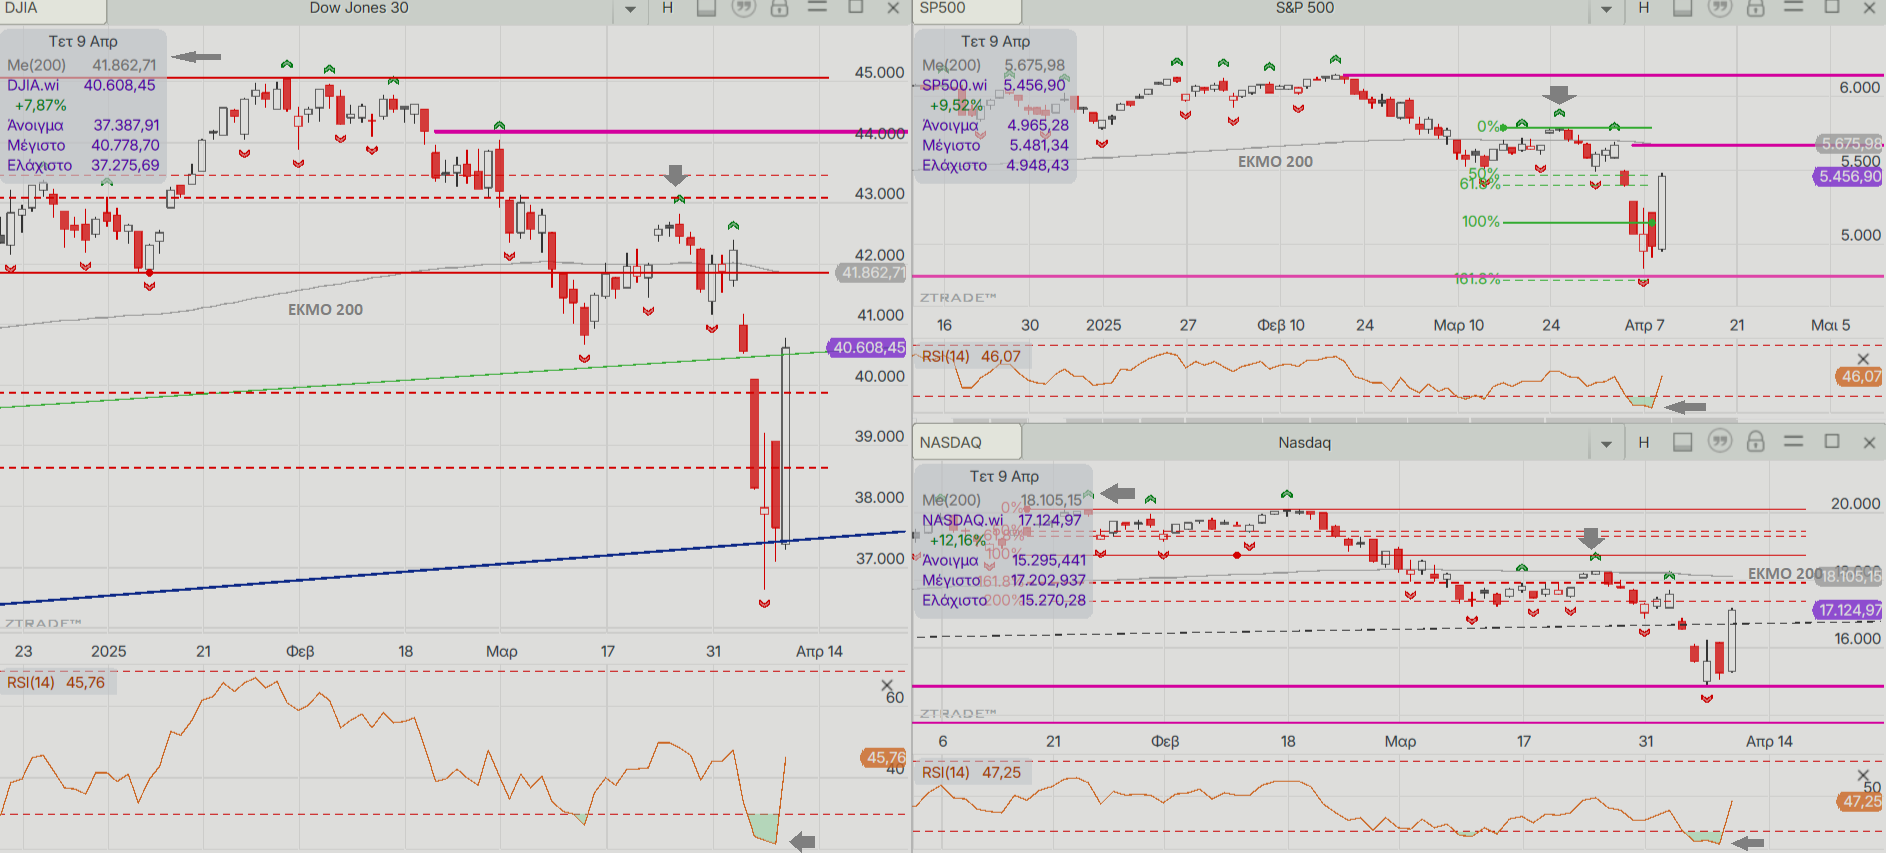This screenshot has width=1886, height=853.
Task: Select the RSI(14) 45,76 label in Dow chart
Action: click(56, 682)
